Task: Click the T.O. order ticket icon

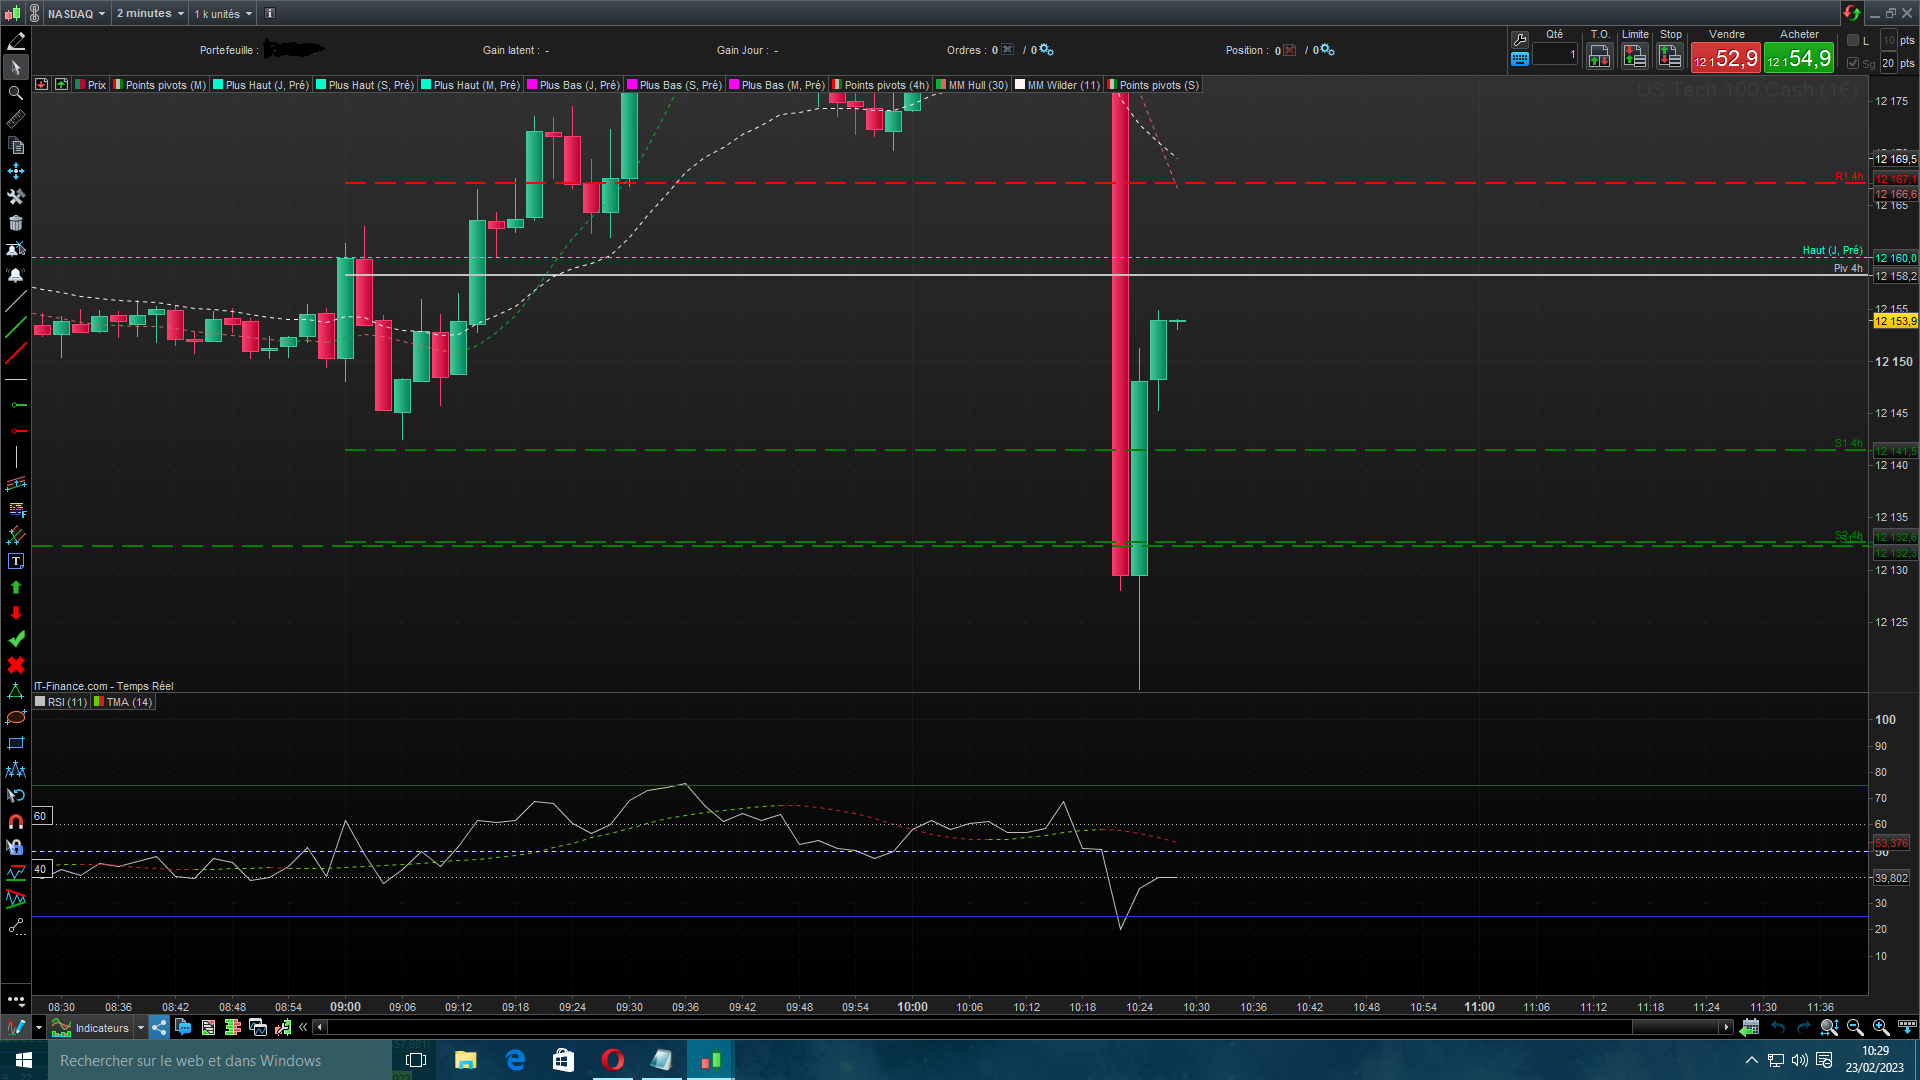Action: tap(1599, 57)
